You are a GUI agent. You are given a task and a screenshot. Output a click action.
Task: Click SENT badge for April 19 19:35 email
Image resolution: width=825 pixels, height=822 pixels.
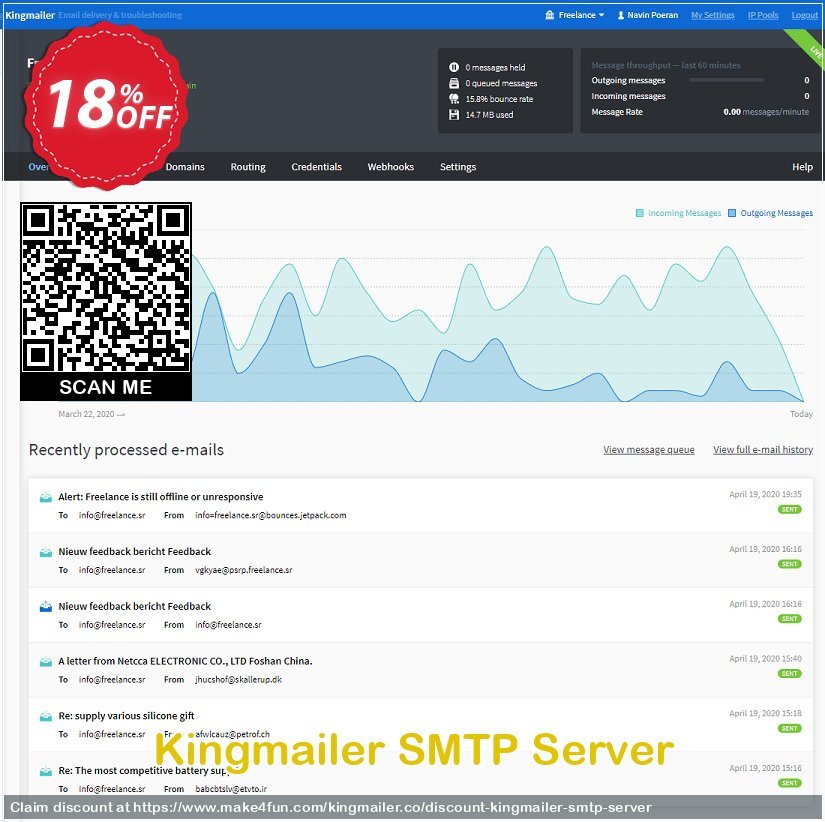click(x=789, y=509)
